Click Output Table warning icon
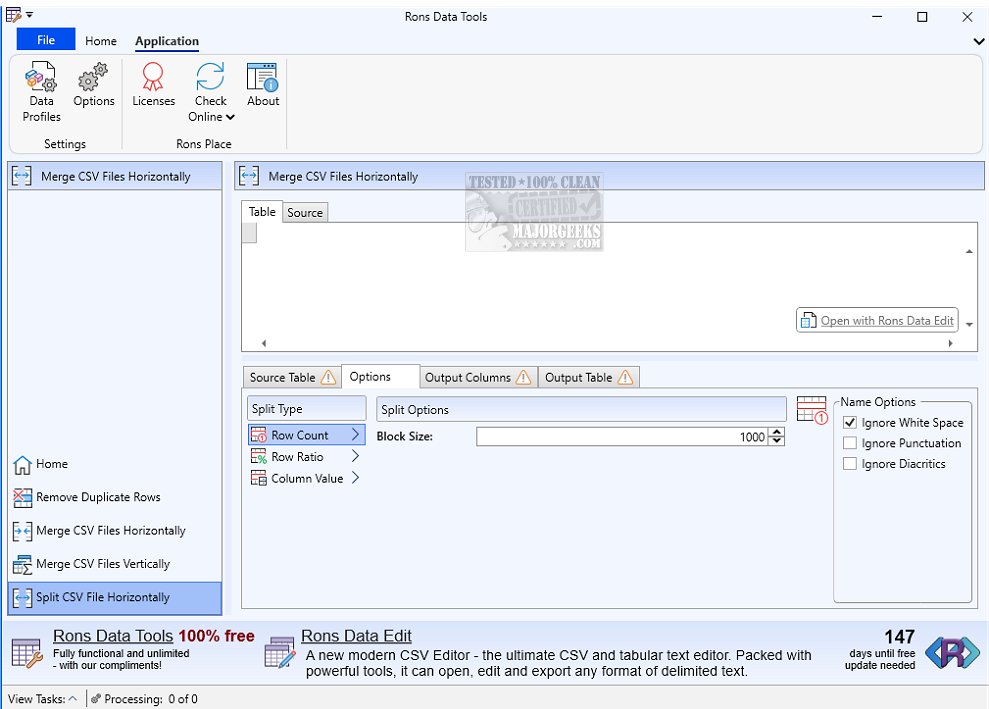The width and height of the screenshot is (989, 709). pos(624,377)
